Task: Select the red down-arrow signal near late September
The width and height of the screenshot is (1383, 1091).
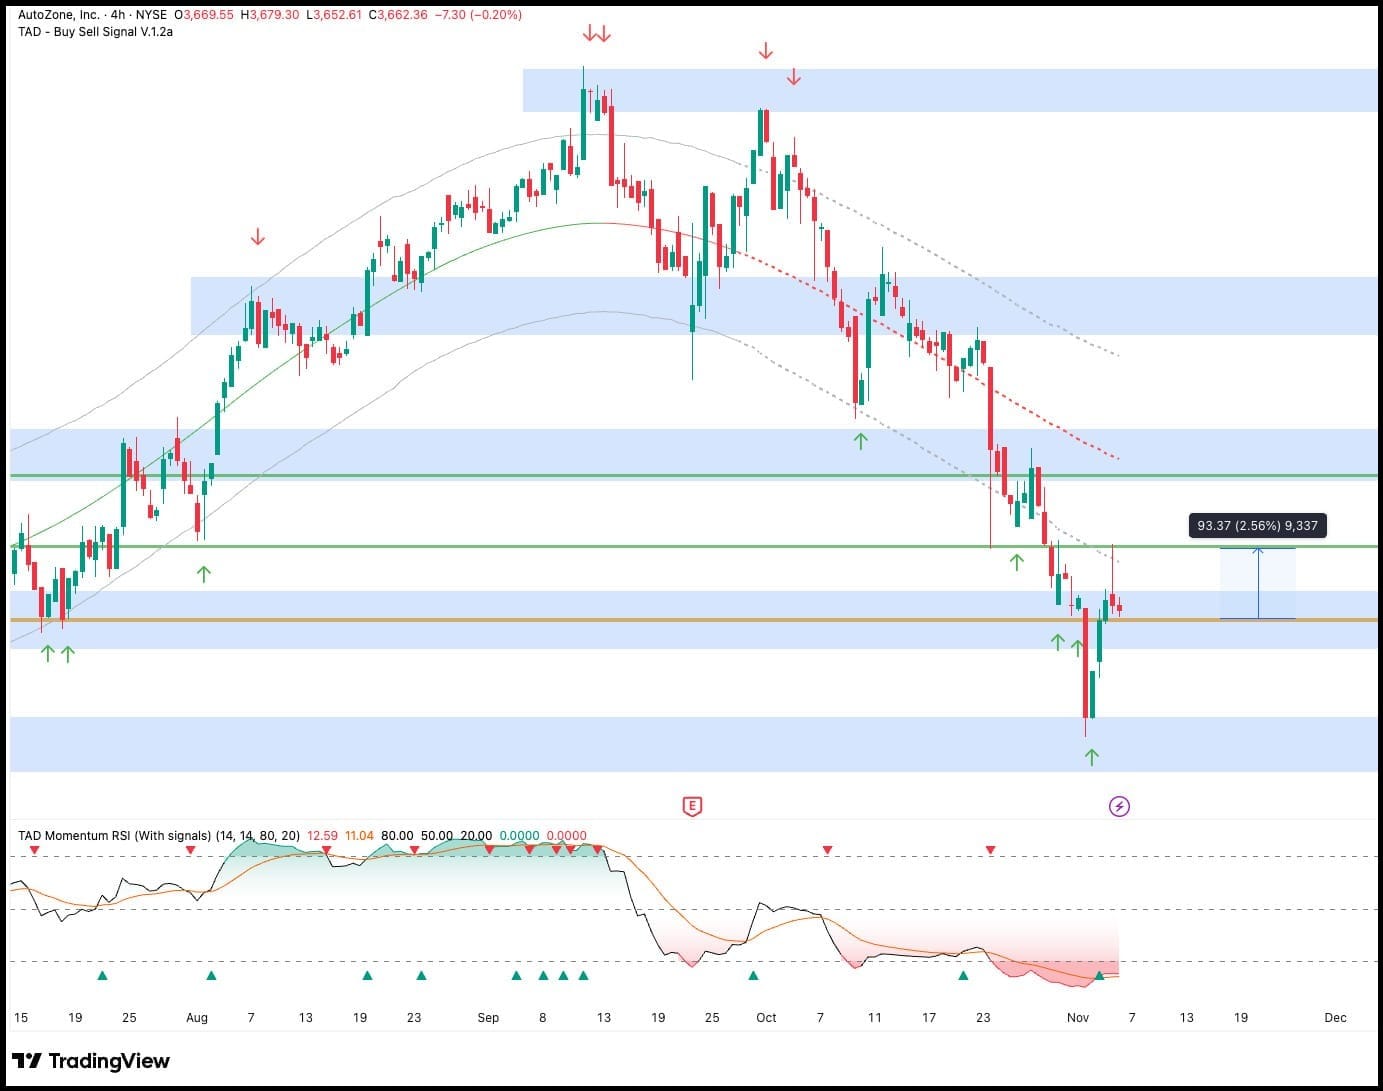Action: click(x=766, y=47)
